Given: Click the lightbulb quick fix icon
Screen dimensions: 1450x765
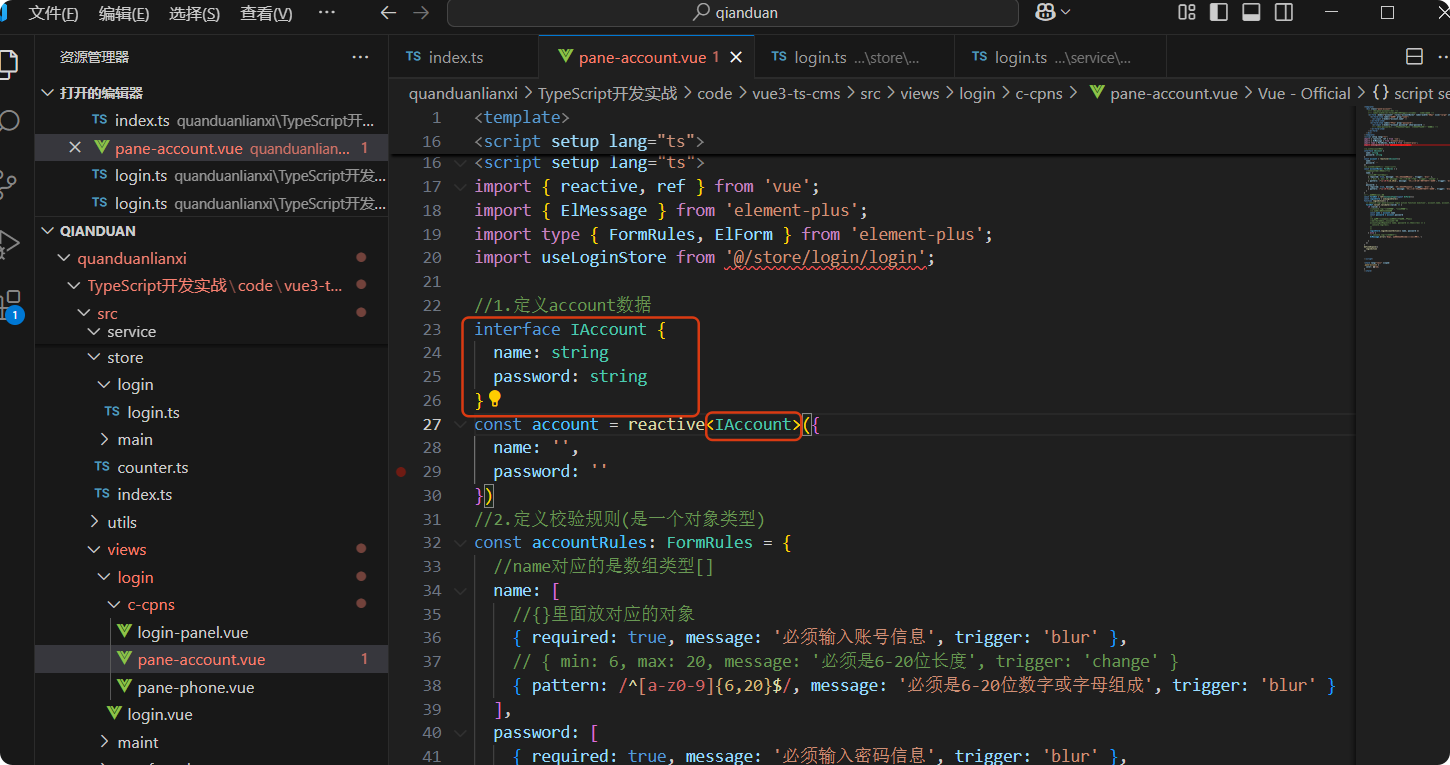Looking at the screenshot, I should [494, 399].
